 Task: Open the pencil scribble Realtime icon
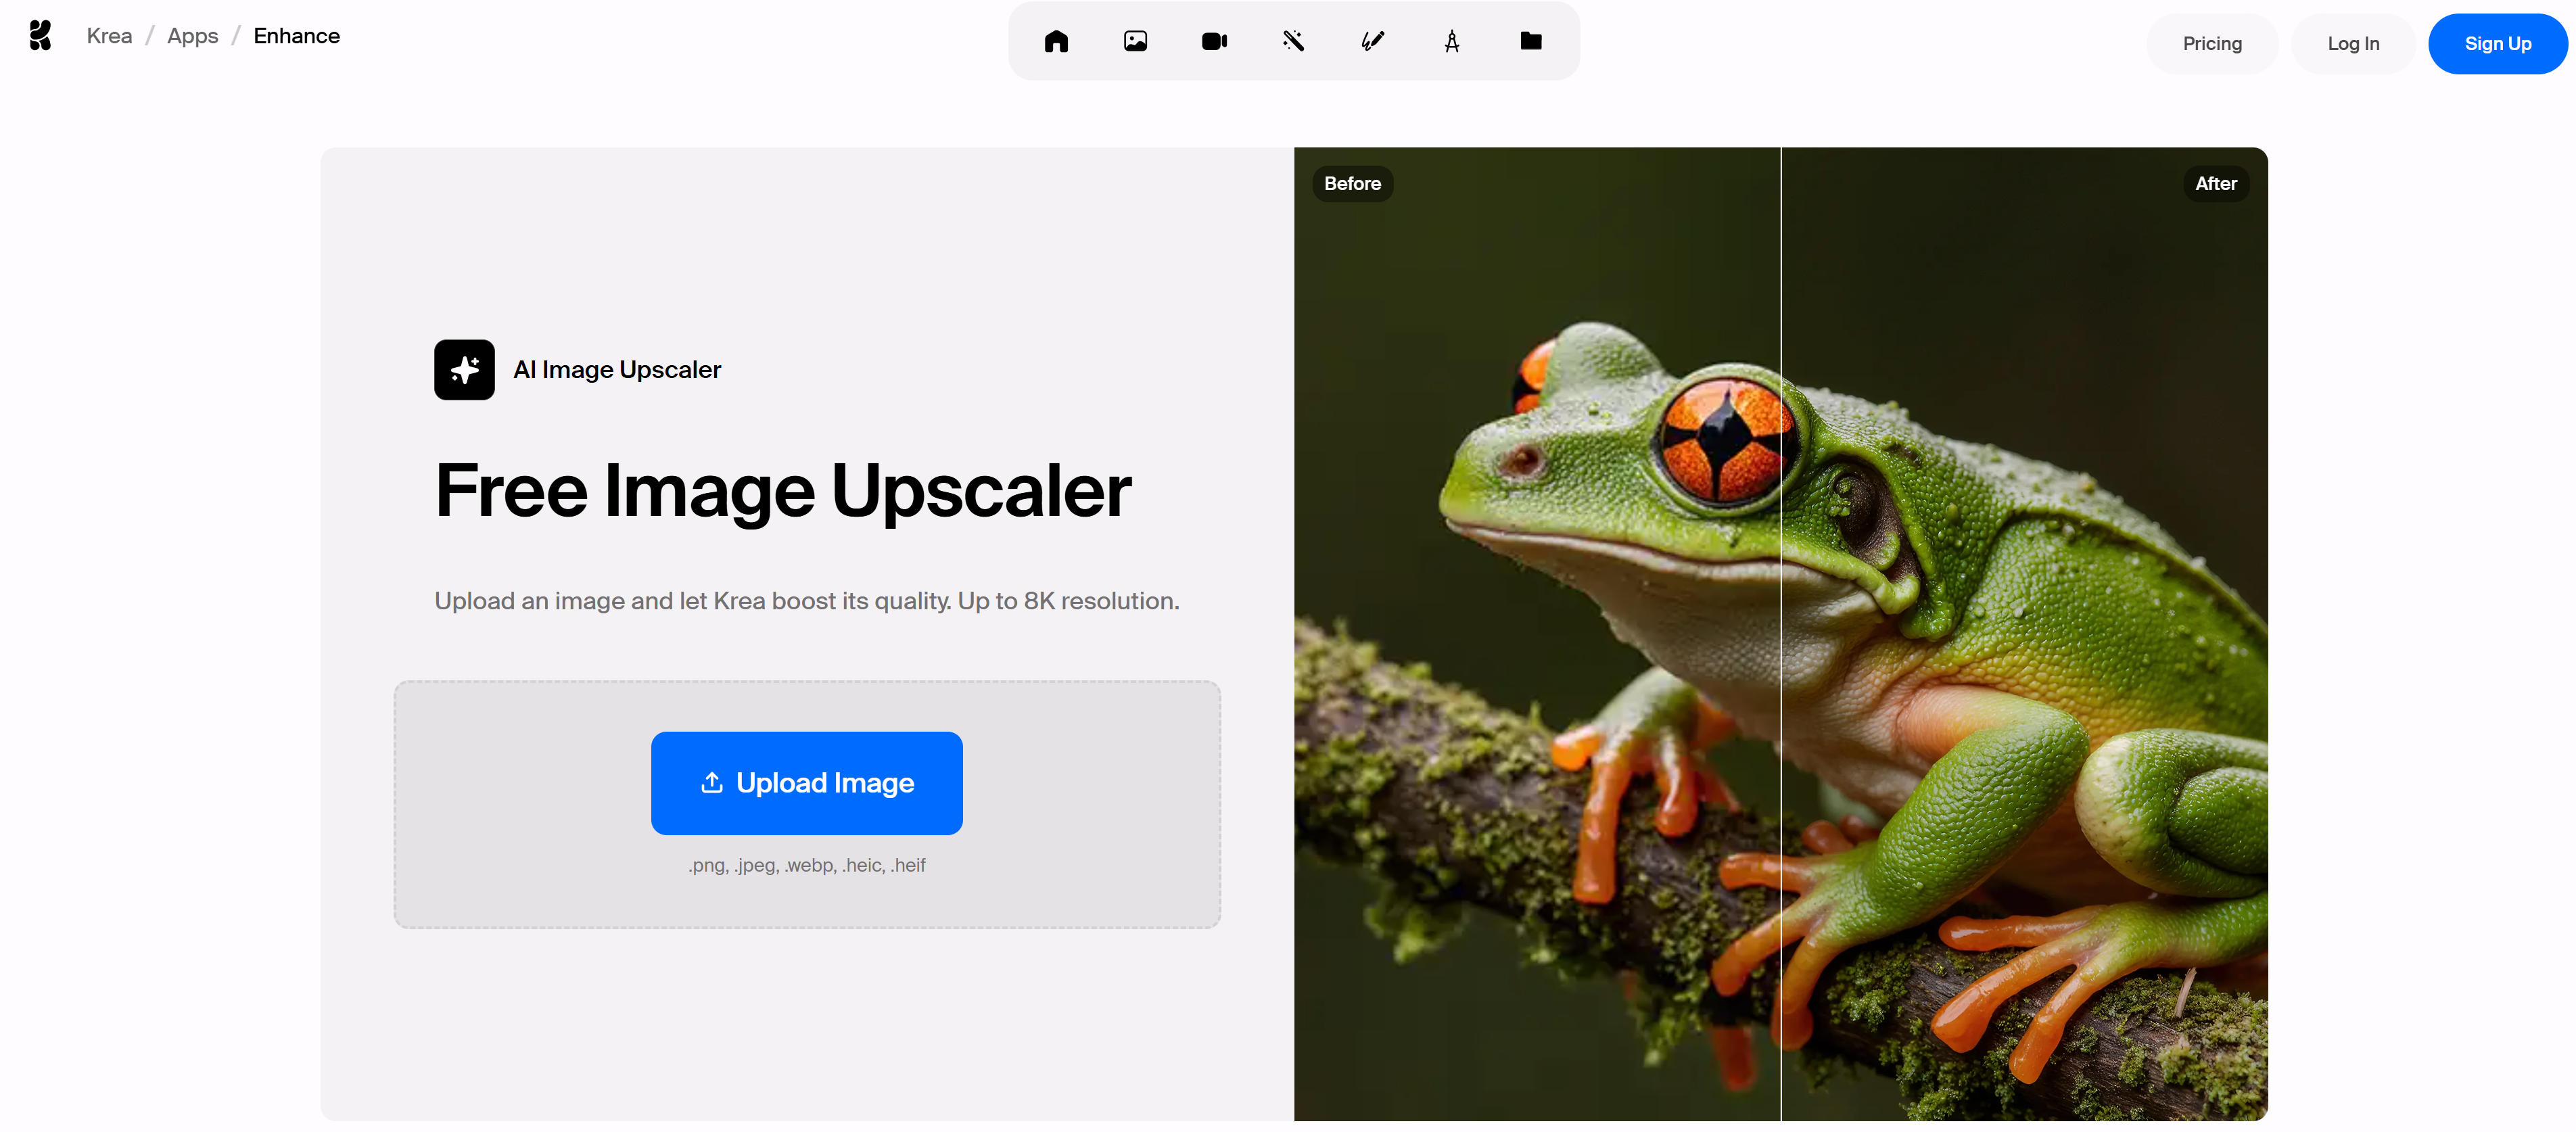(x=1372, y=41)
